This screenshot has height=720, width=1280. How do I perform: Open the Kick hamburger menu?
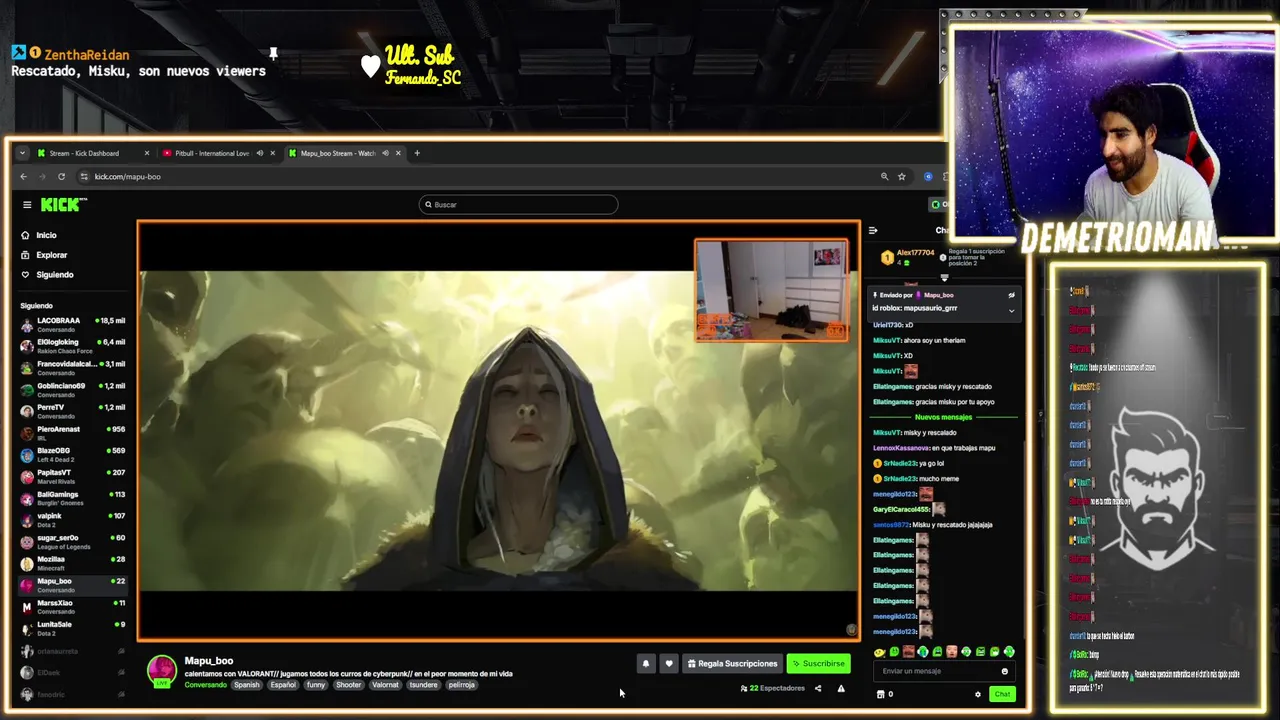(x=27, y=205)
